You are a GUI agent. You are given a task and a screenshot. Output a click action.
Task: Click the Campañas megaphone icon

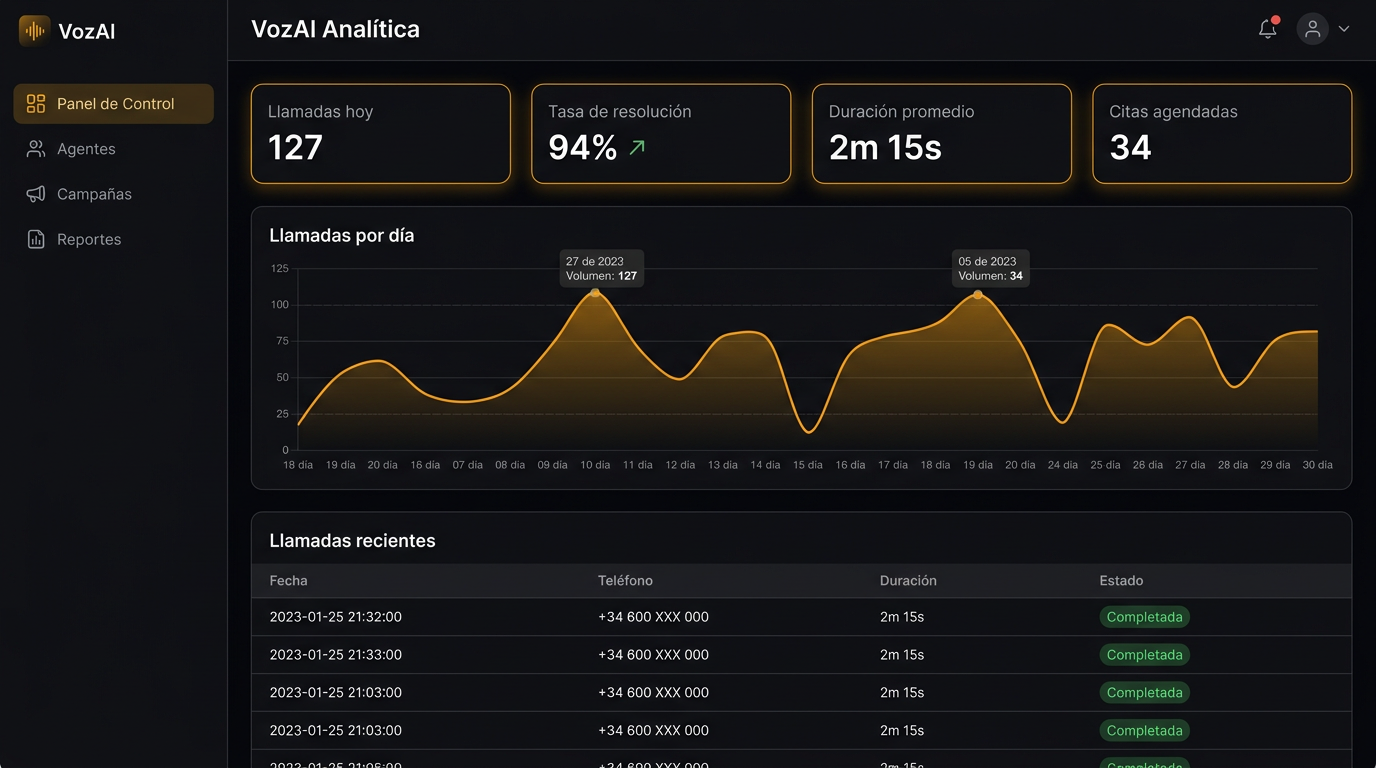coord(36,194)
